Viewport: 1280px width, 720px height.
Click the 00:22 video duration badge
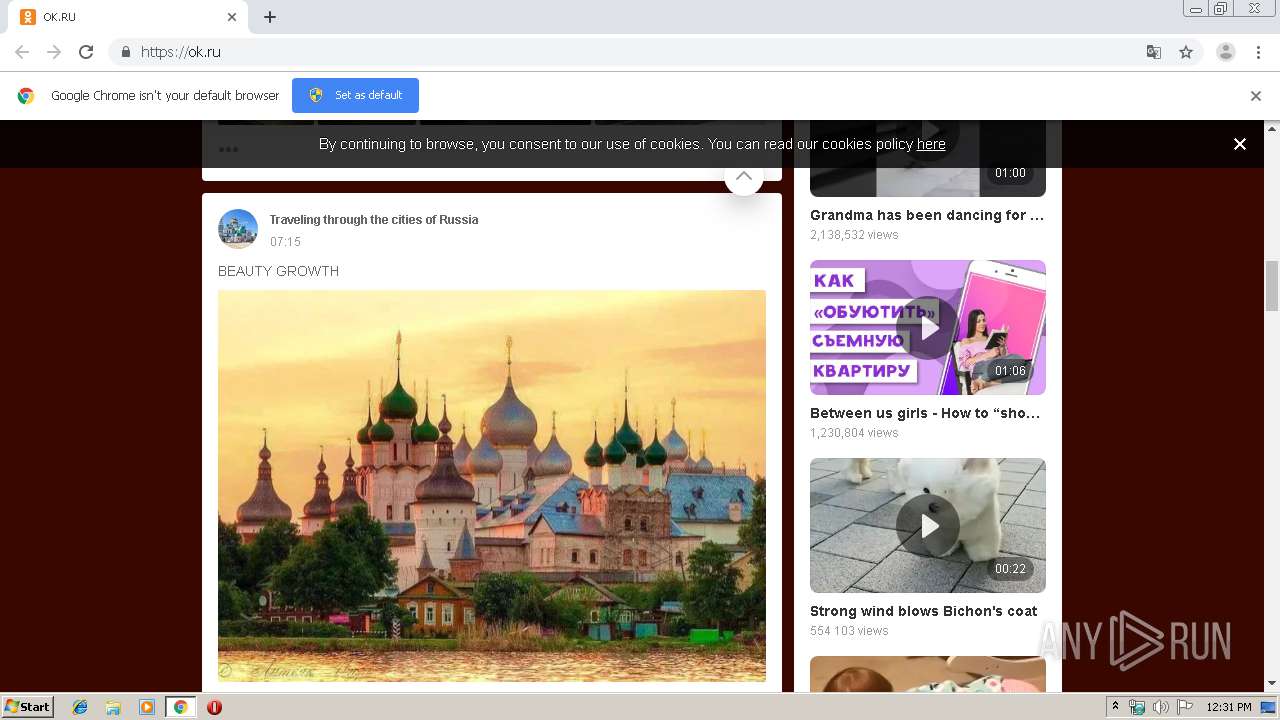[1010, 569]
